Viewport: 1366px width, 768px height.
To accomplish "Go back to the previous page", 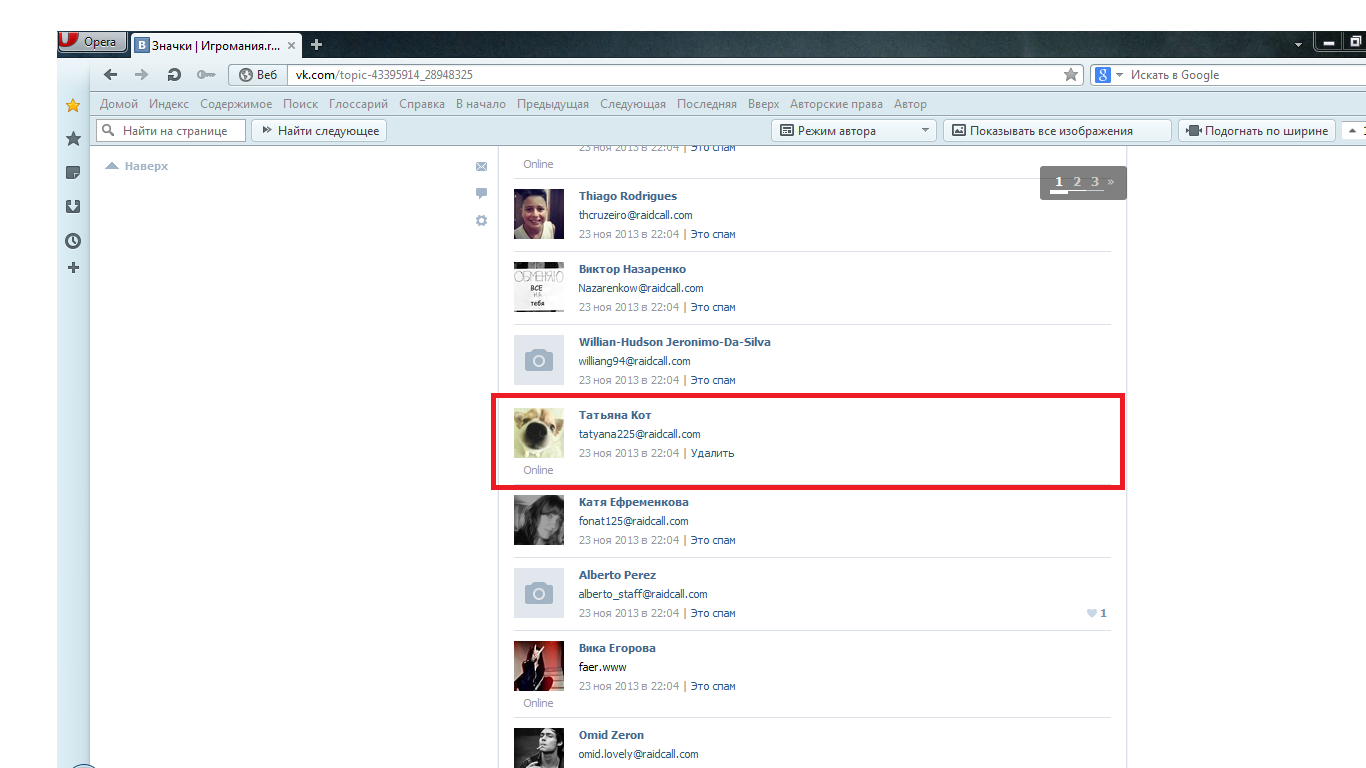I will pyautogui.click(x=111, y=75).
